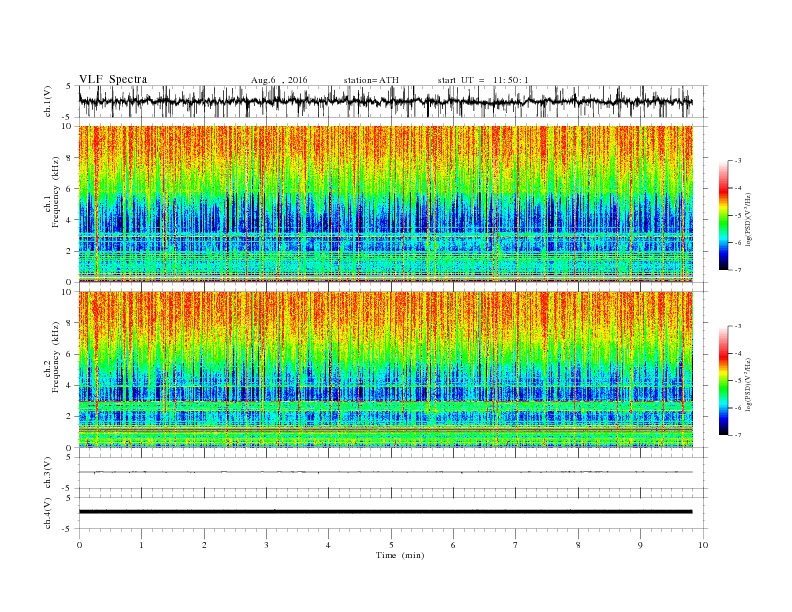Click the "-5" label on ch.2 colorbar
792x612 pixels.
tap(738, 381)
